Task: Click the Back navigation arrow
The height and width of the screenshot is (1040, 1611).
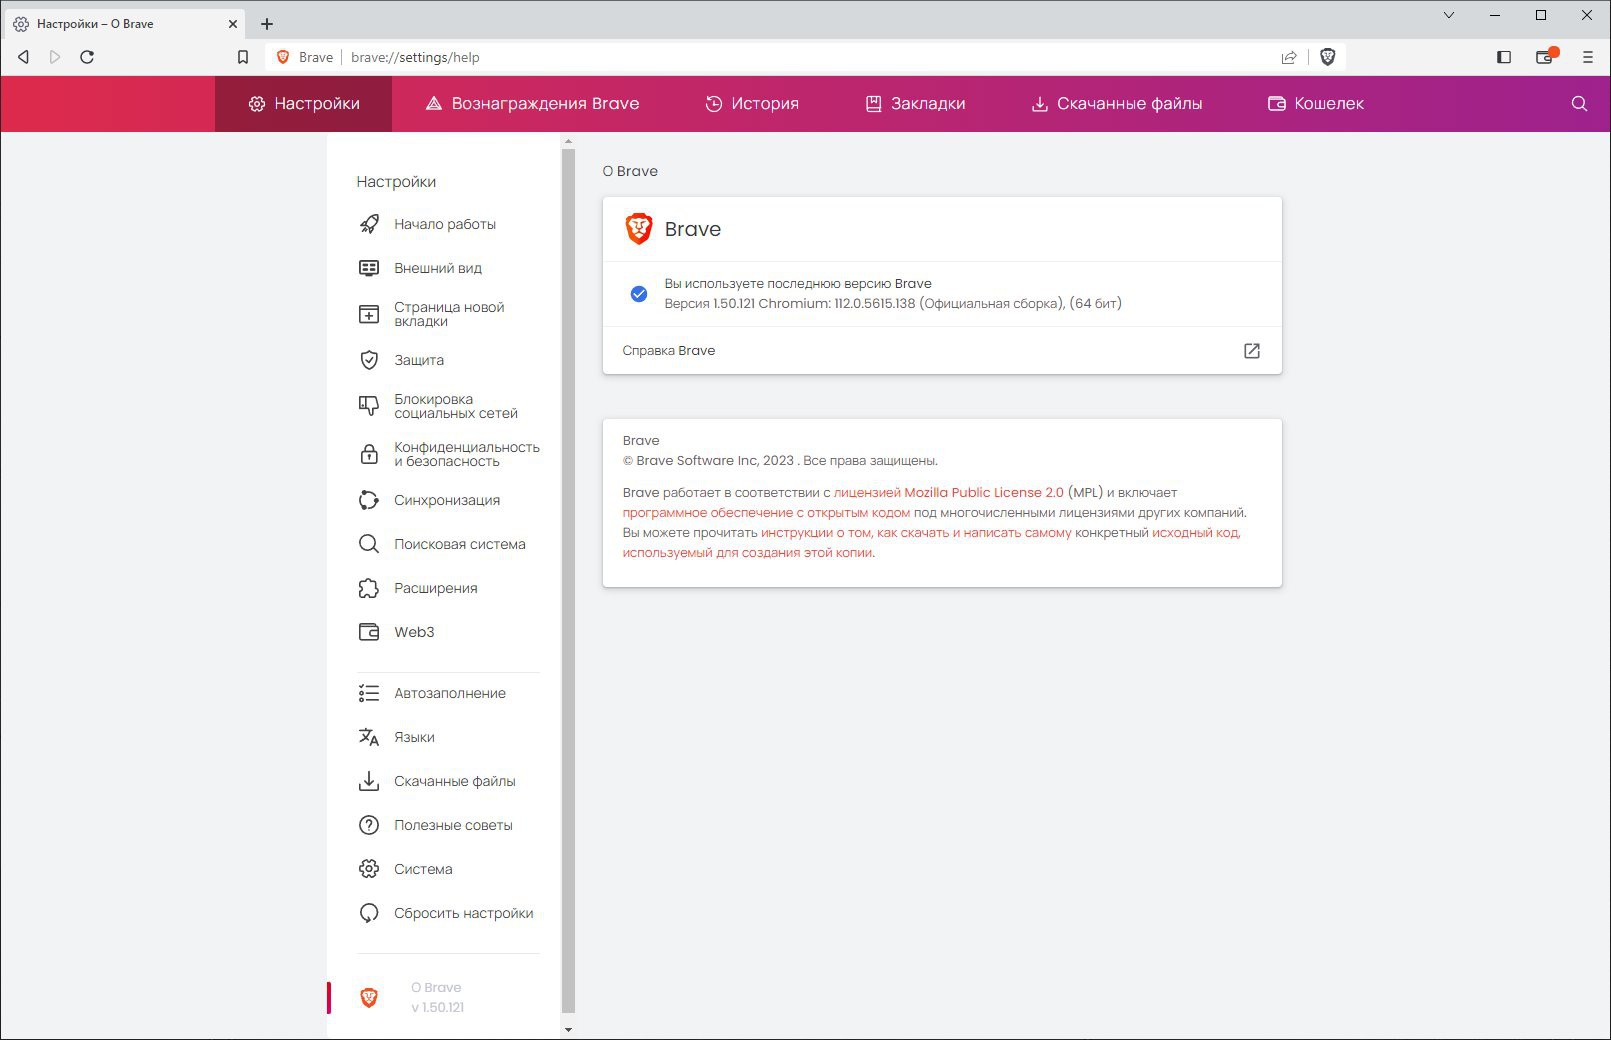Action: click(x=23, y=57)
